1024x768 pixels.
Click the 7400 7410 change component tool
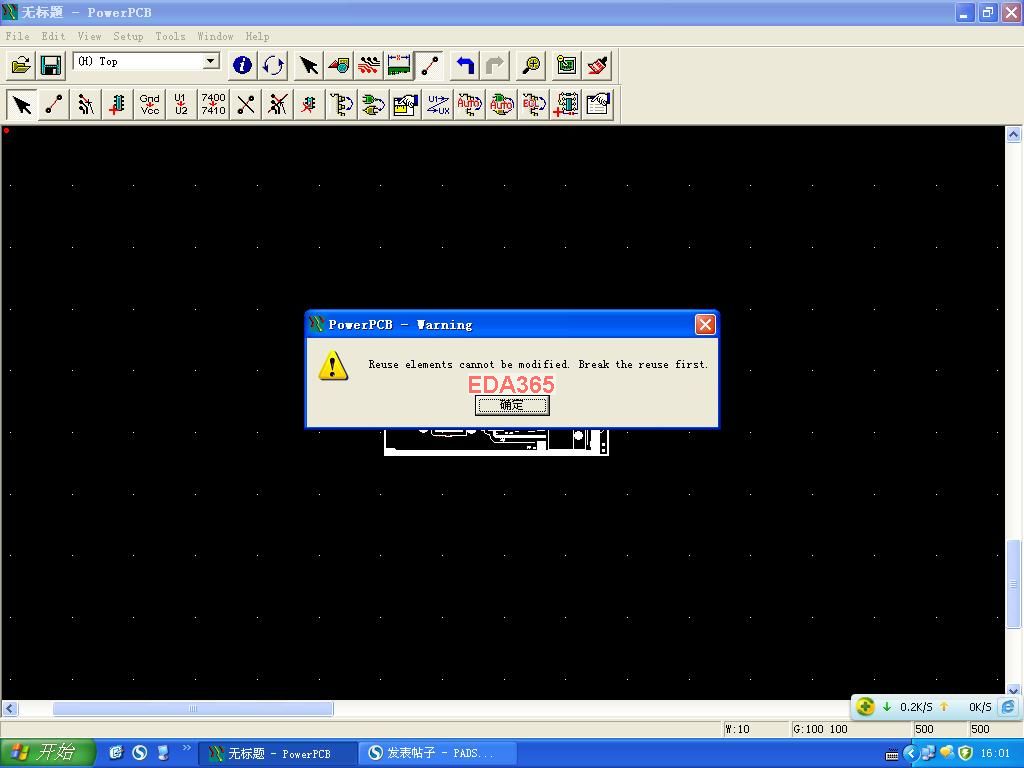213,104
